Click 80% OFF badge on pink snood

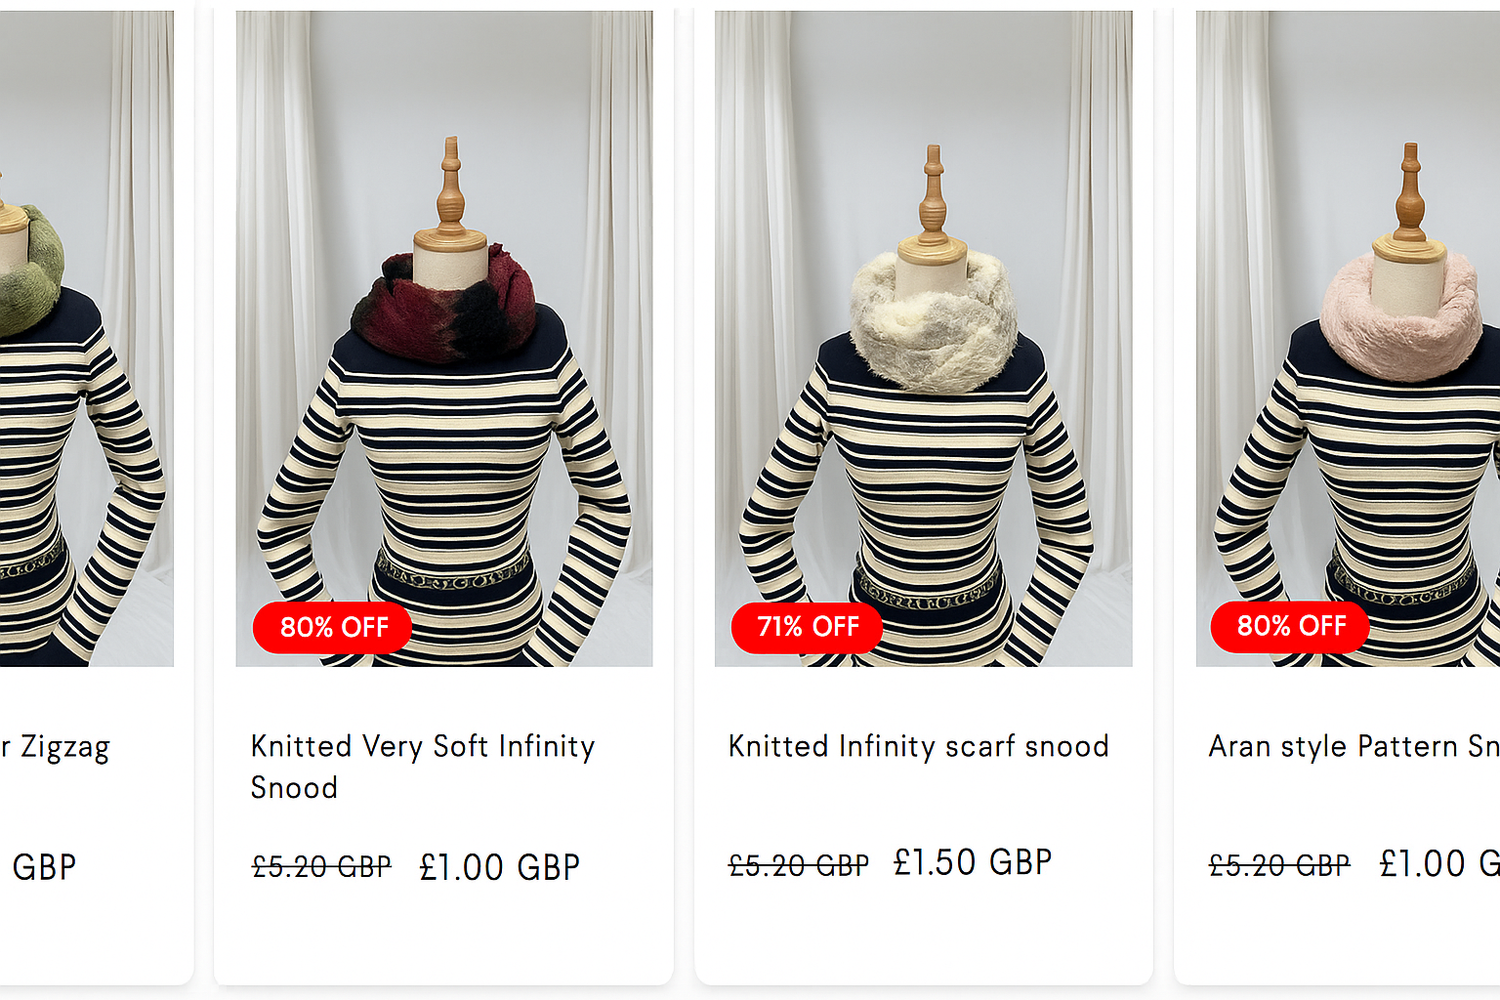1290,627
